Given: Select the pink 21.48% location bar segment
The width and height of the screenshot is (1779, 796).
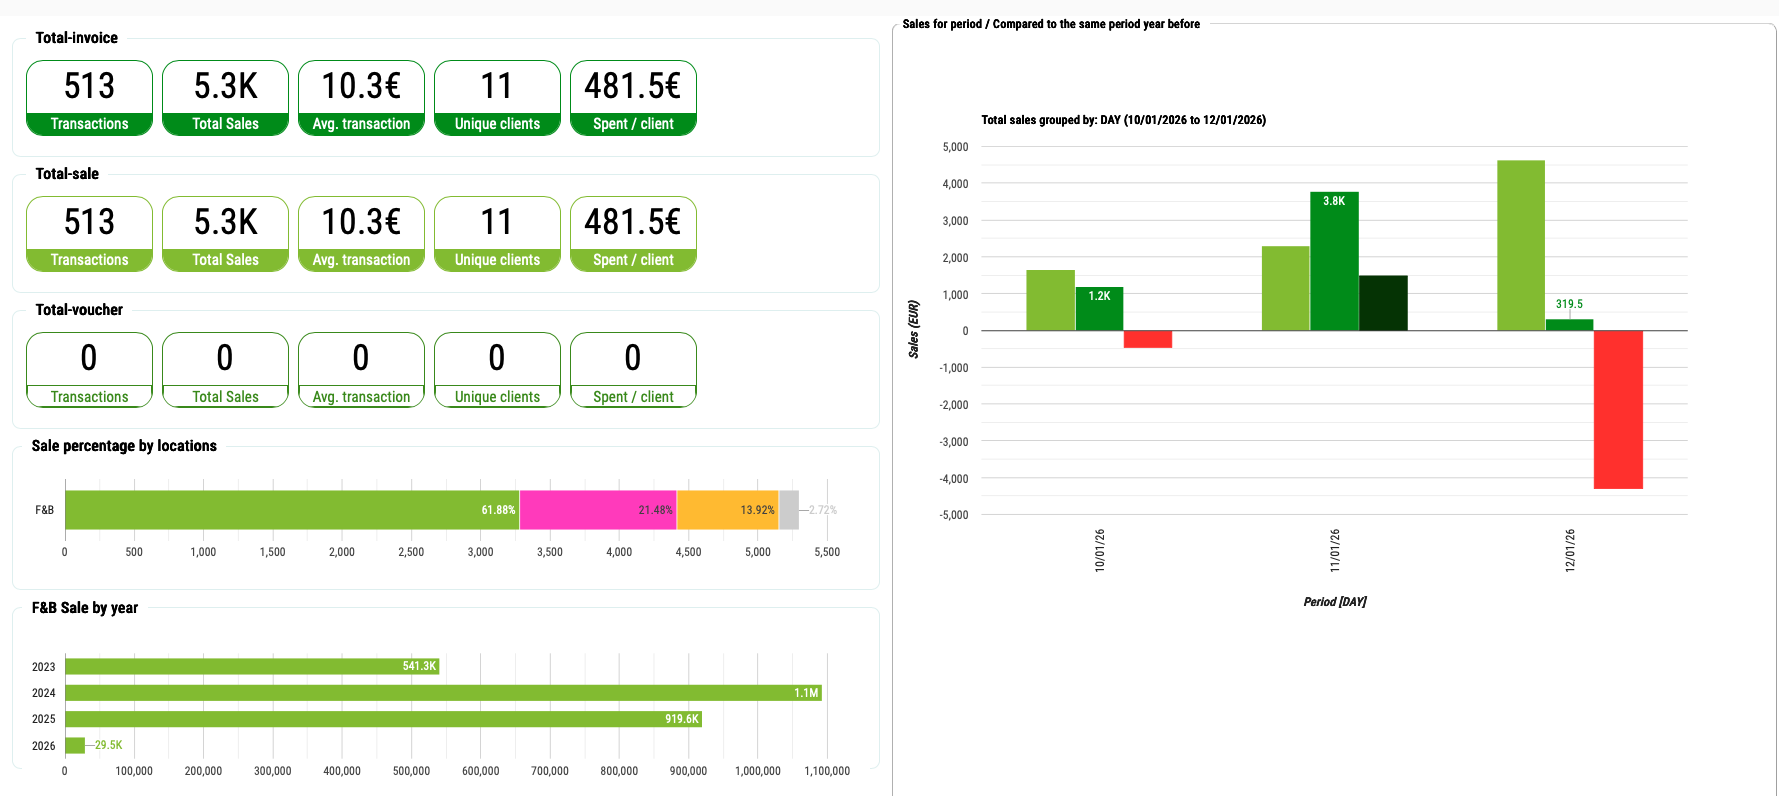Looking at the screenshot, I should pyautogui.click(x=597, y=510).
